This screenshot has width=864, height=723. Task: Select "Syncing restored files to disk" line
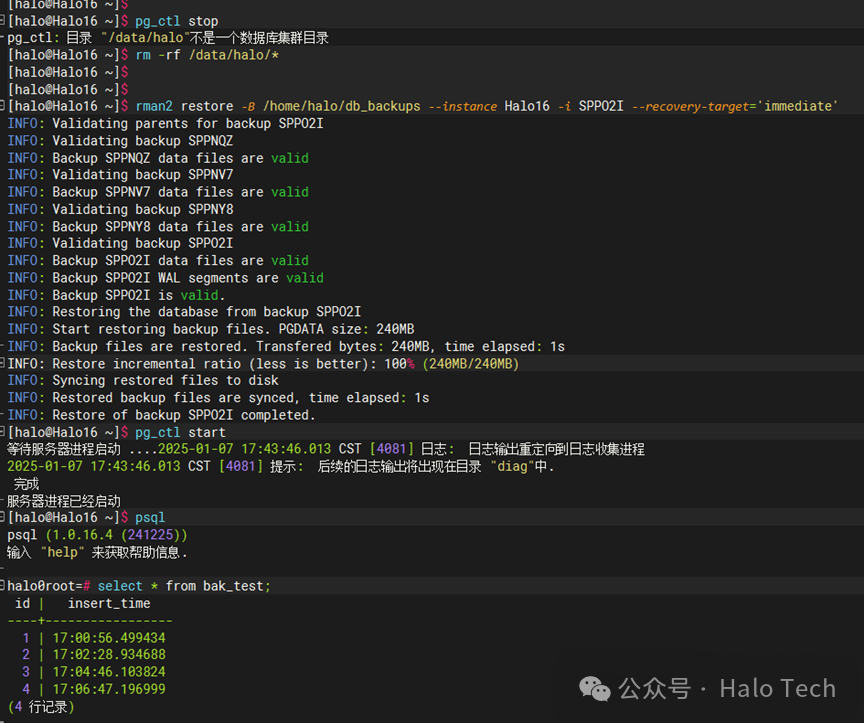(143, 380)
